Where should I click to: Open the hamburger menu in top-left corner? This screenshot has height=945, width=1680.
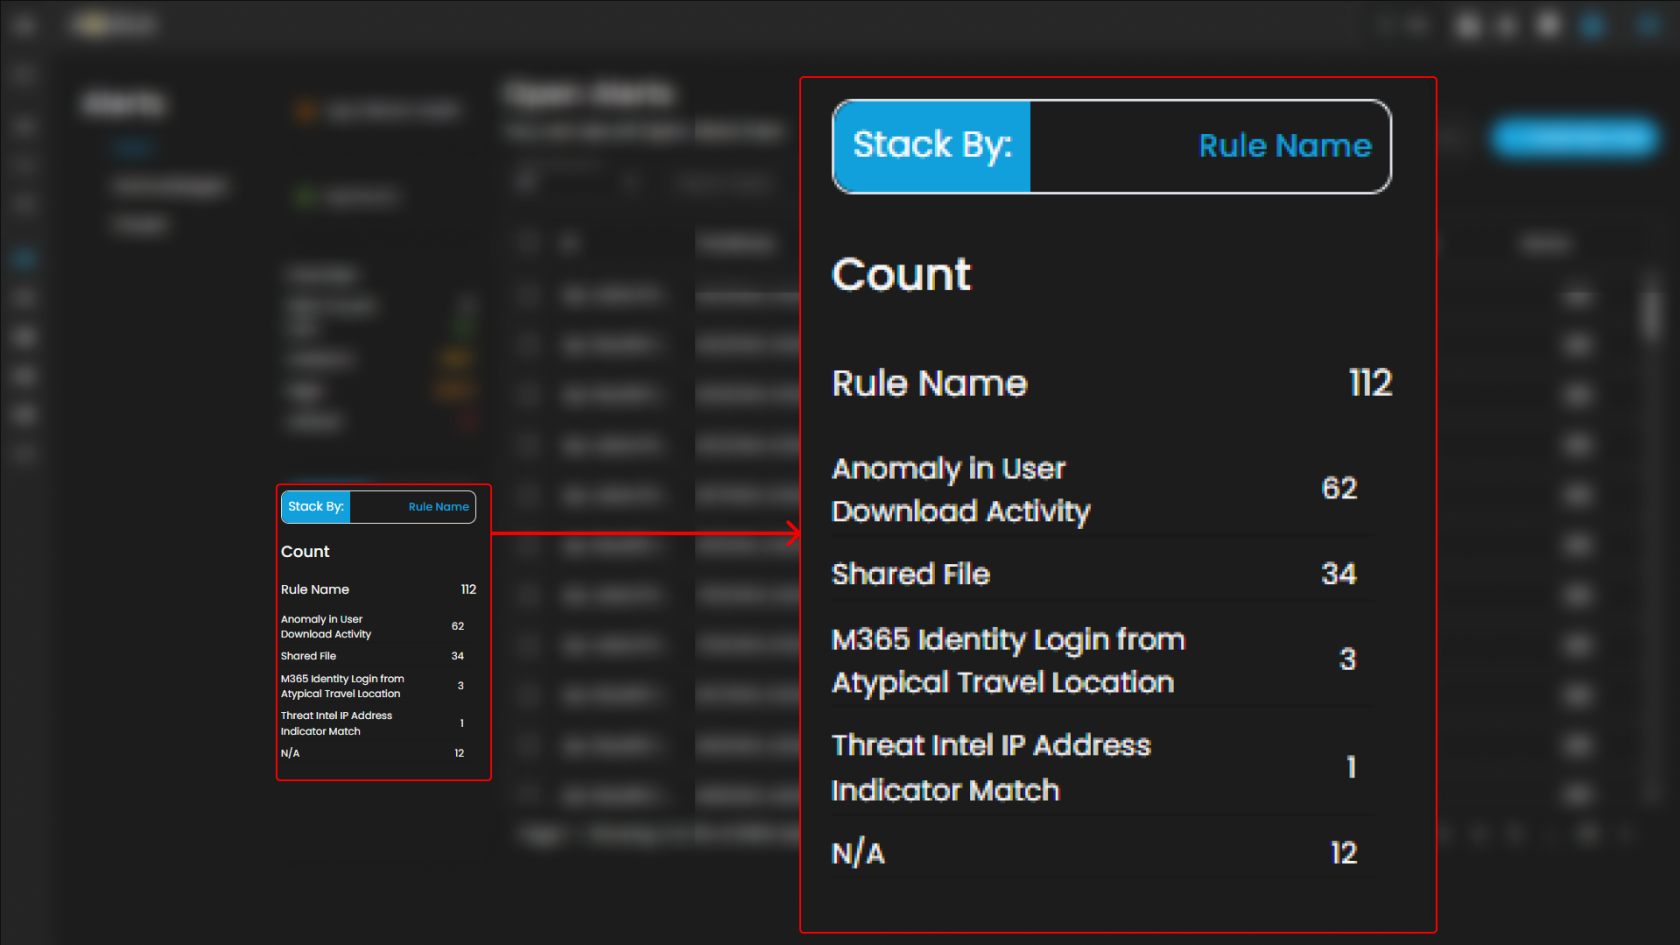tap(25, 26)
